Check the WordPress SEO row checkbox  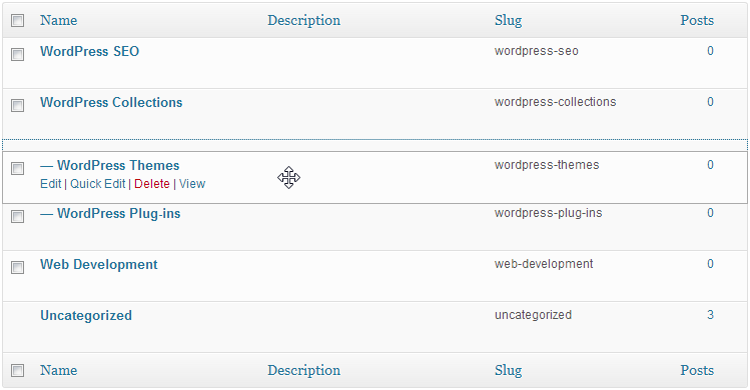tap(18, 55)
